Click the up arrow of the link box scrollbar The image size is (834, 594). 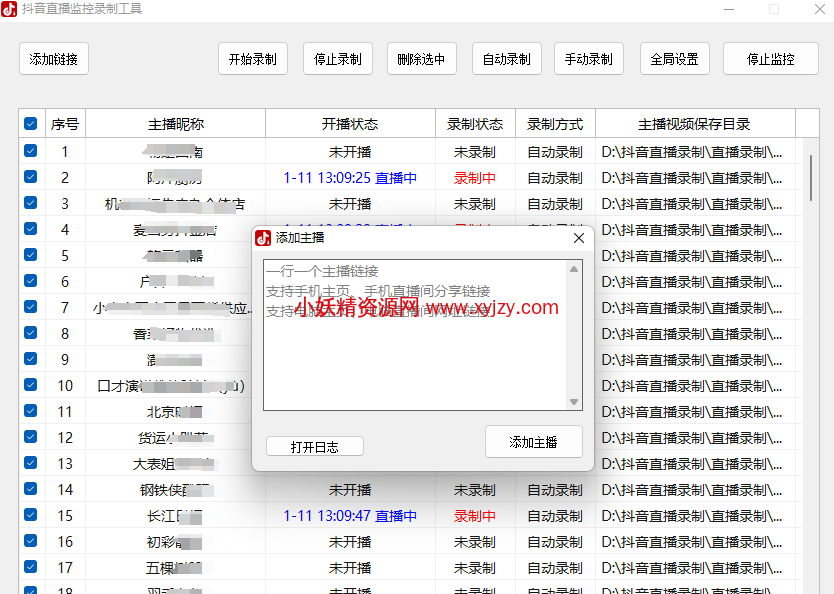point(574,269)
